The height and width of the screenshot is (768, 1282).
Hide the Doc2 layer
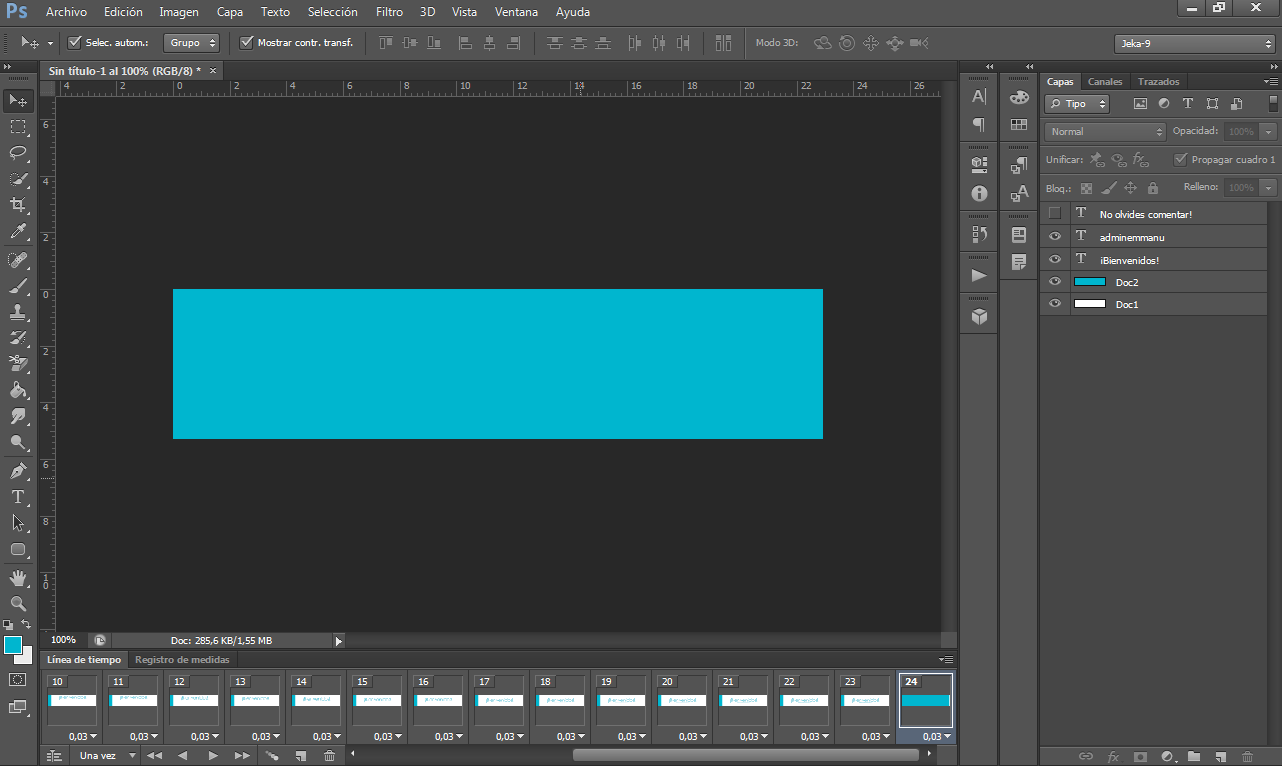tap(1054, 282)
